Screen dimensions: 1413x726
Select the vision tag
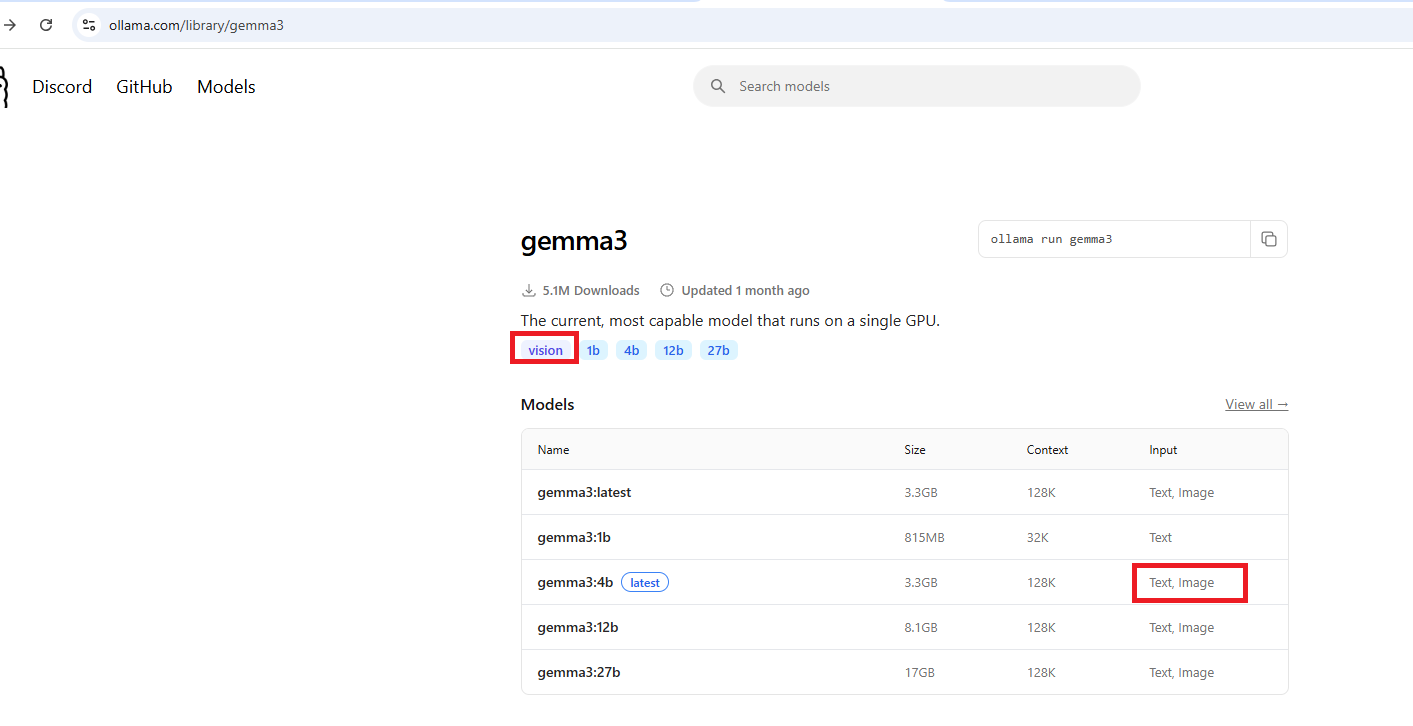[545, 350]
